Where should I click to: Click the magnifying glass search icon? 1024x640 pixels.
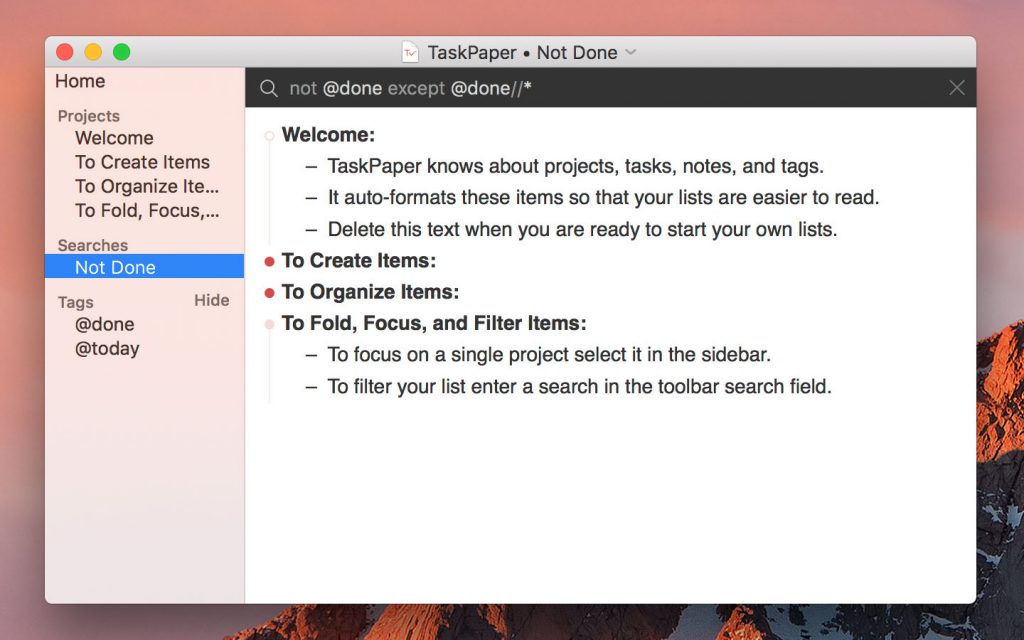click(268, 88)
